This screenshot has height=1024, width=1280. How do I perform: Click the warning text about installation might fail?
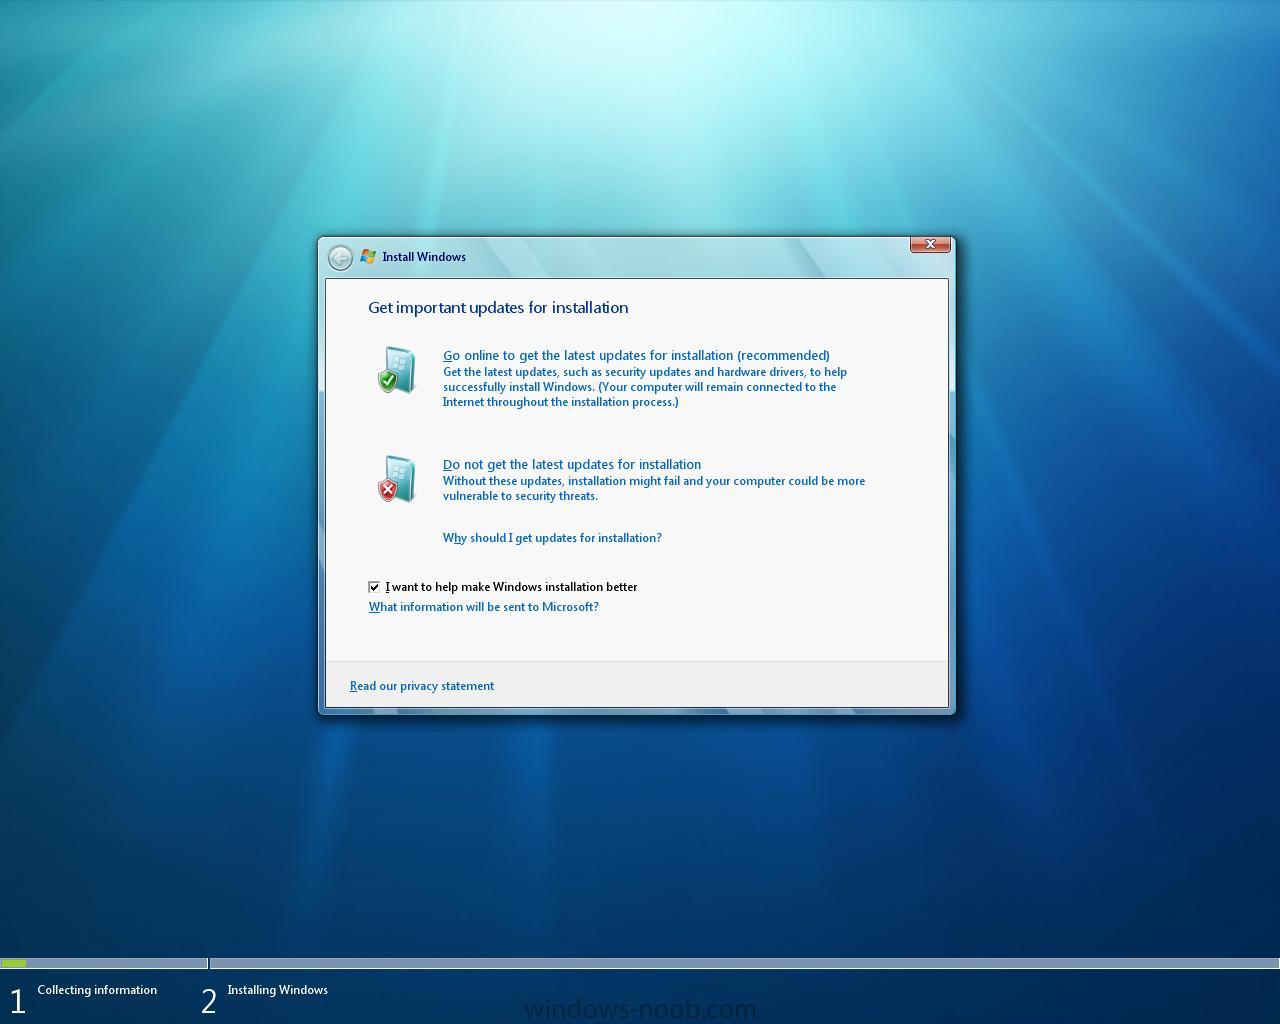pos(654,488)
